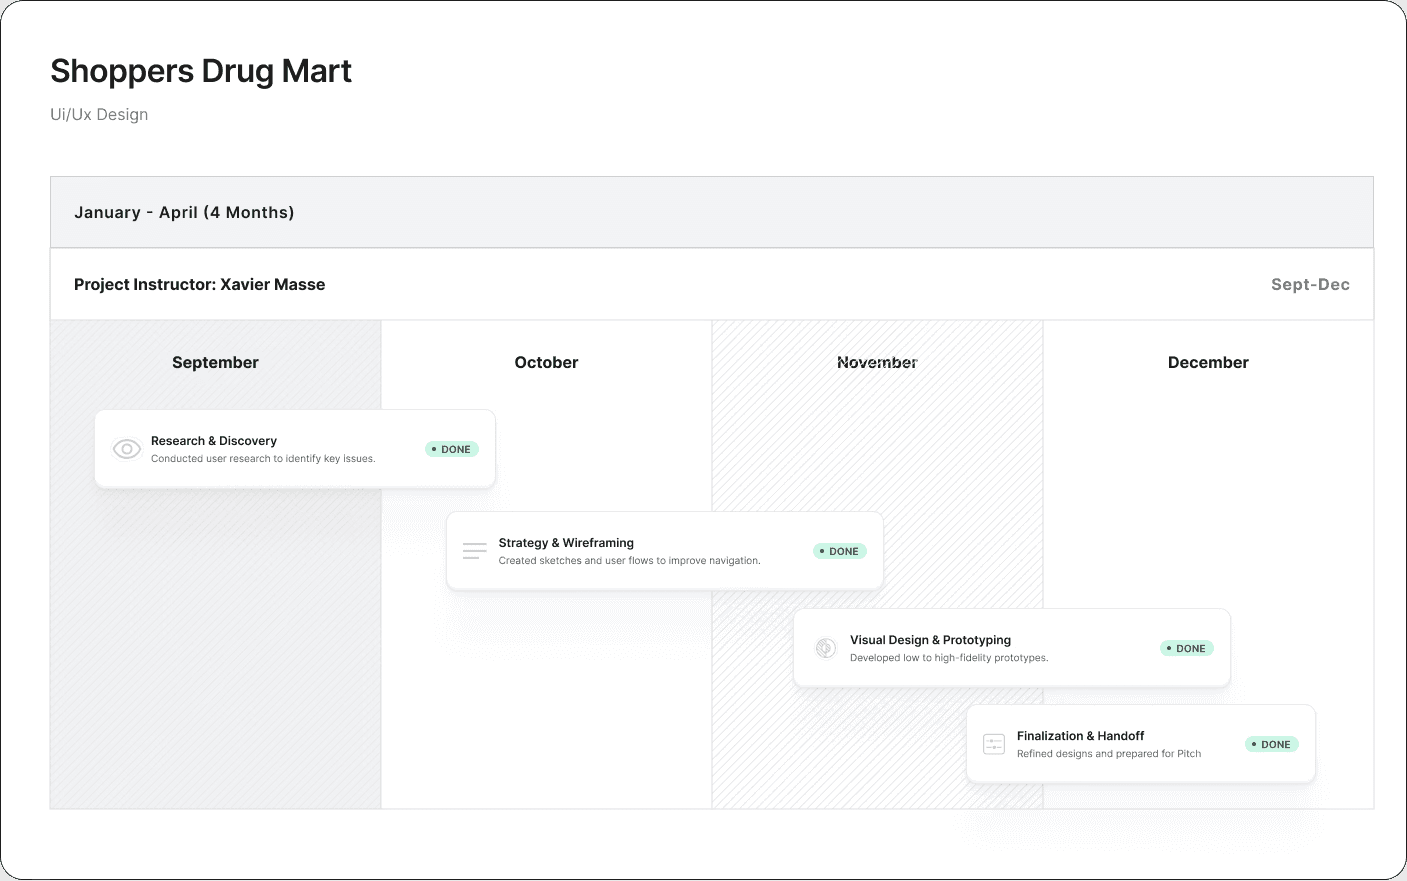Click the Project Instructor: Xavier Masse link
The image size is (1407, 881).
coord(199,284)
